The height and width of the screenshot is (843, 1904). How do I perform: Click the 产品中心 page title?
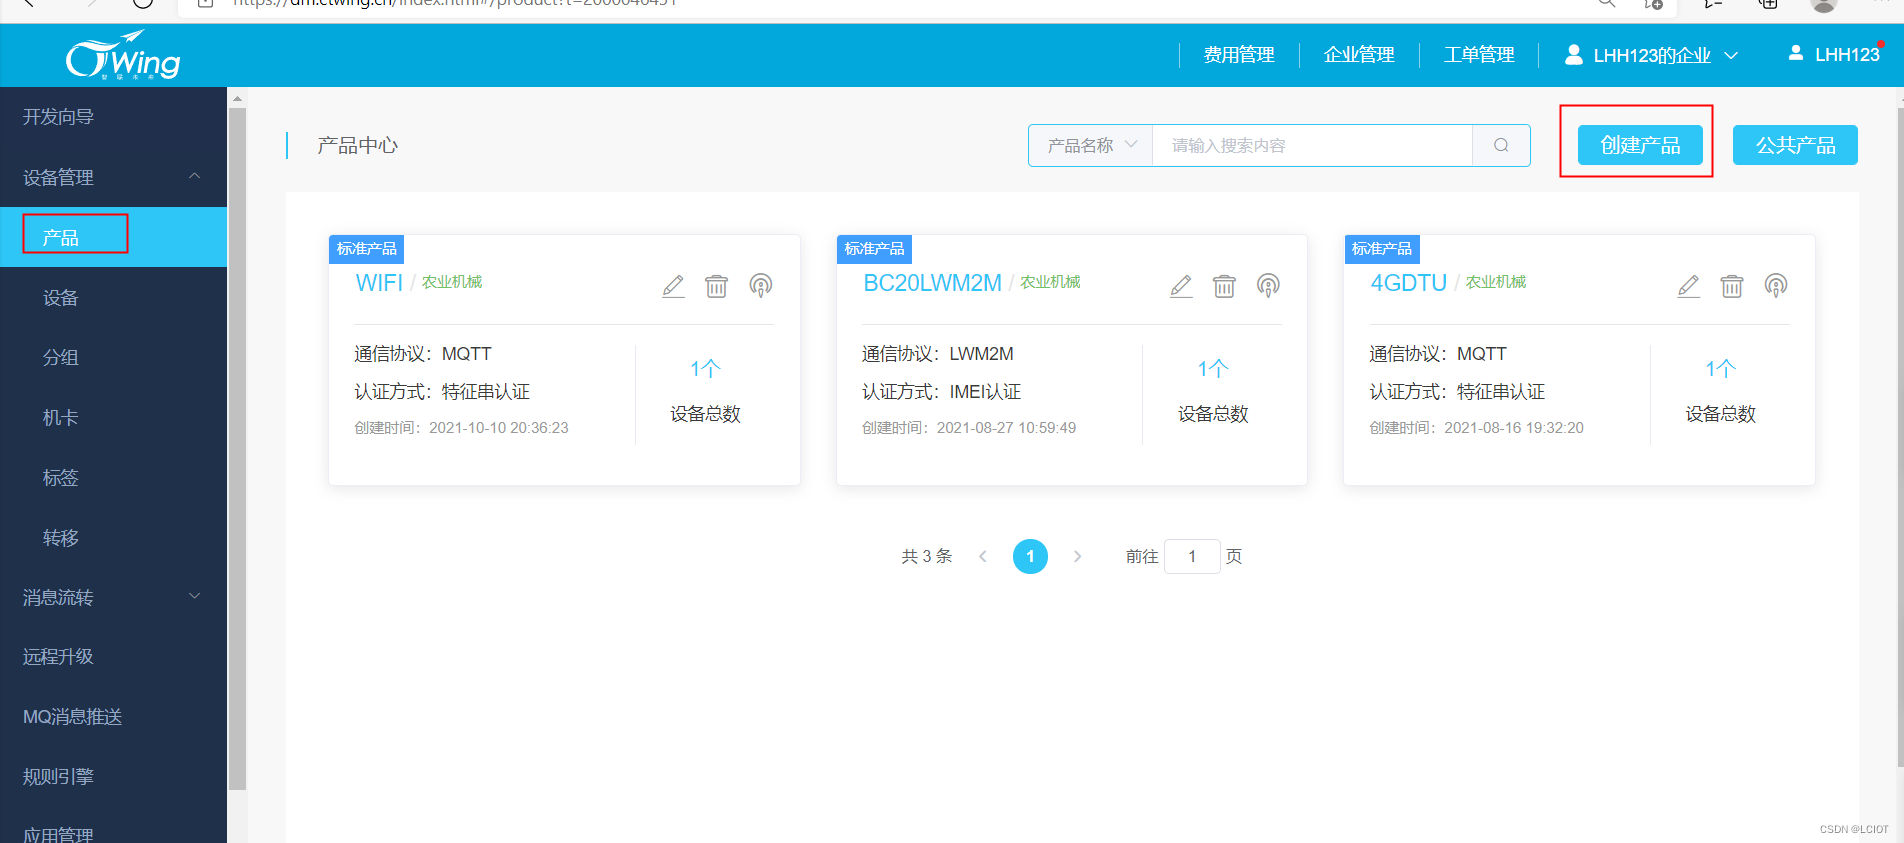357,146
